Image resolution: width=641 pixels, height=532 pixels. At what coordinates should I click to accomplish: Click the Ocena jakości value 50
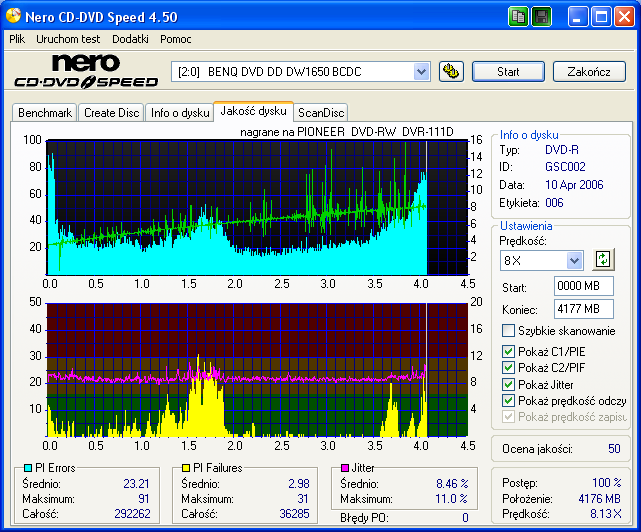tap(614, 449)
